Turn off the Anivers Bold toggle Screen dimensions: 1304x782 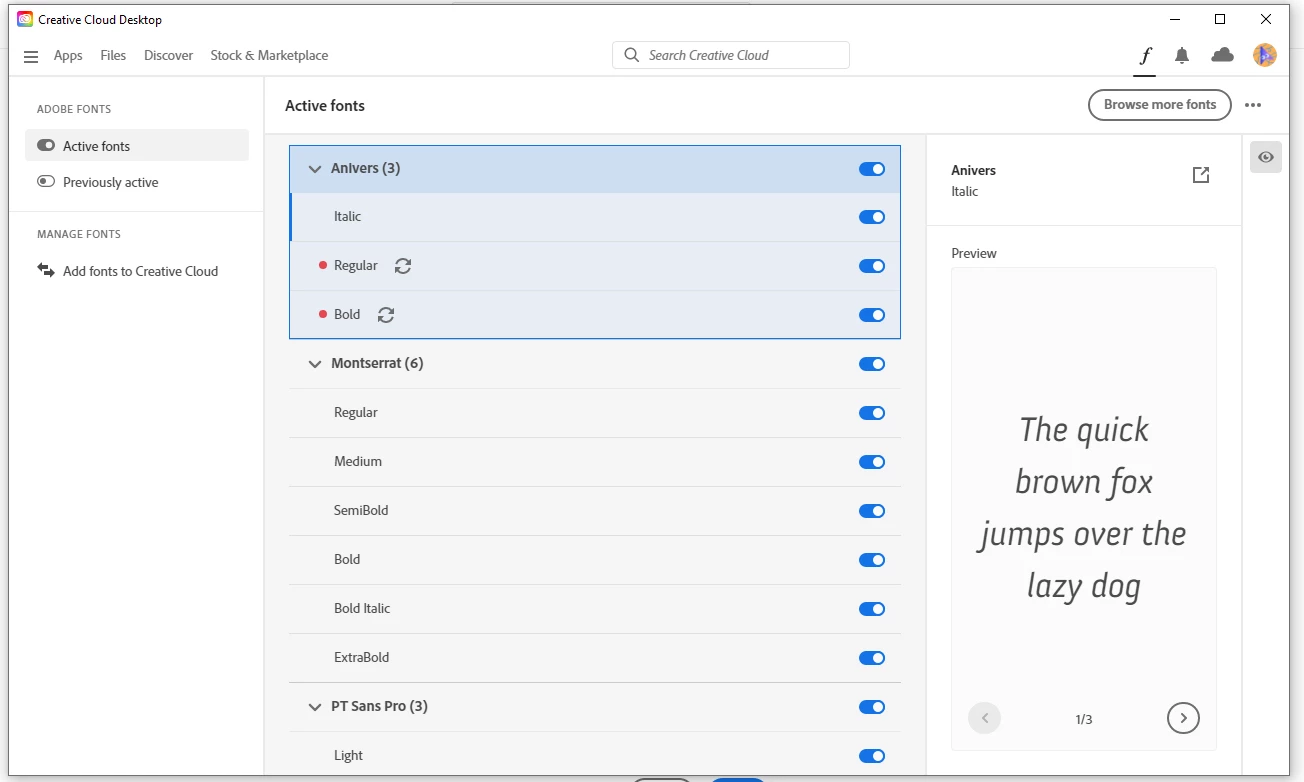point(872,315)
